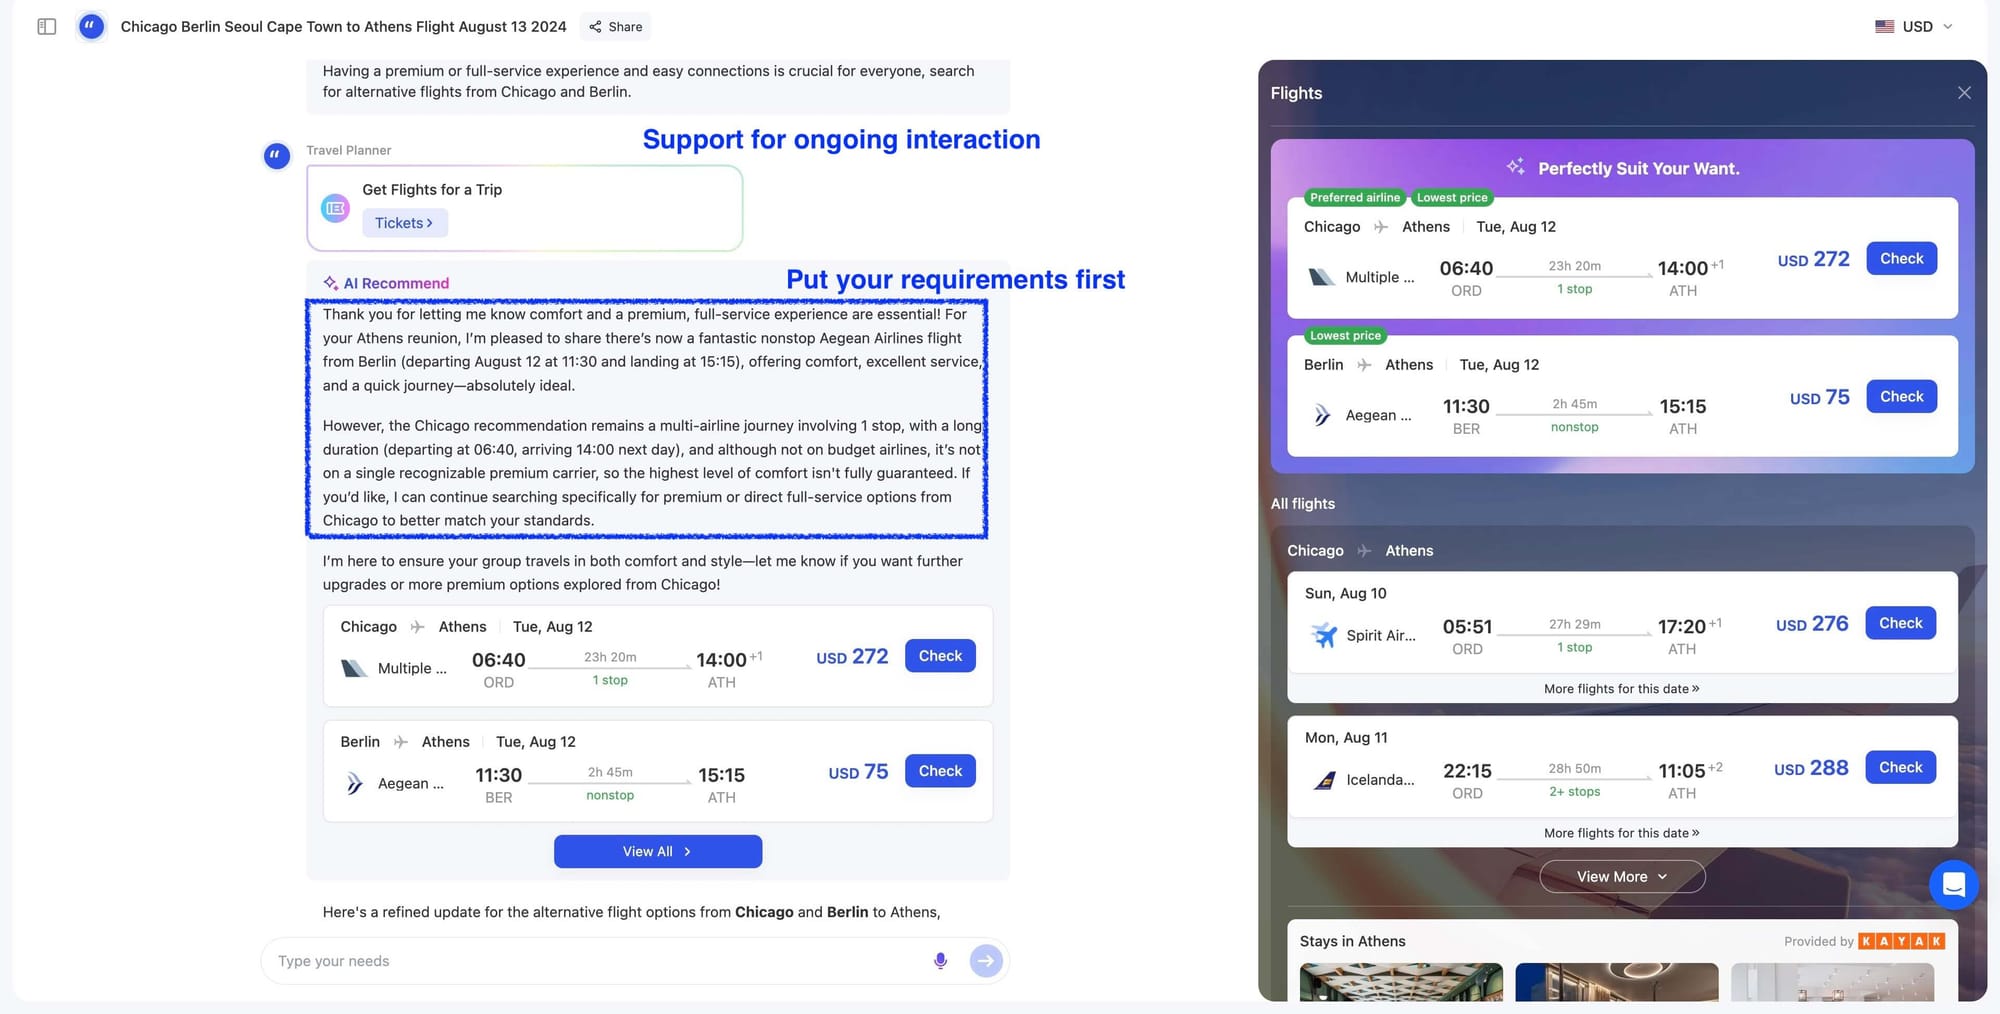Open the USD currency dropdown
2000x1014 pixels.
(x=1913, y=27)
